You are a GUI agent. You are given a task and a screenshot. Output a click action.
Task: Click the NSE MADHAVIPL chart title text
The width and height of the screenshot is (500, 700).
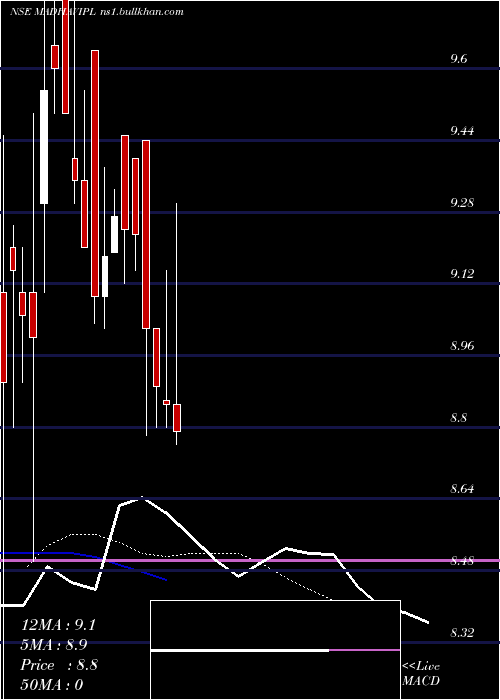coord(96,12)
